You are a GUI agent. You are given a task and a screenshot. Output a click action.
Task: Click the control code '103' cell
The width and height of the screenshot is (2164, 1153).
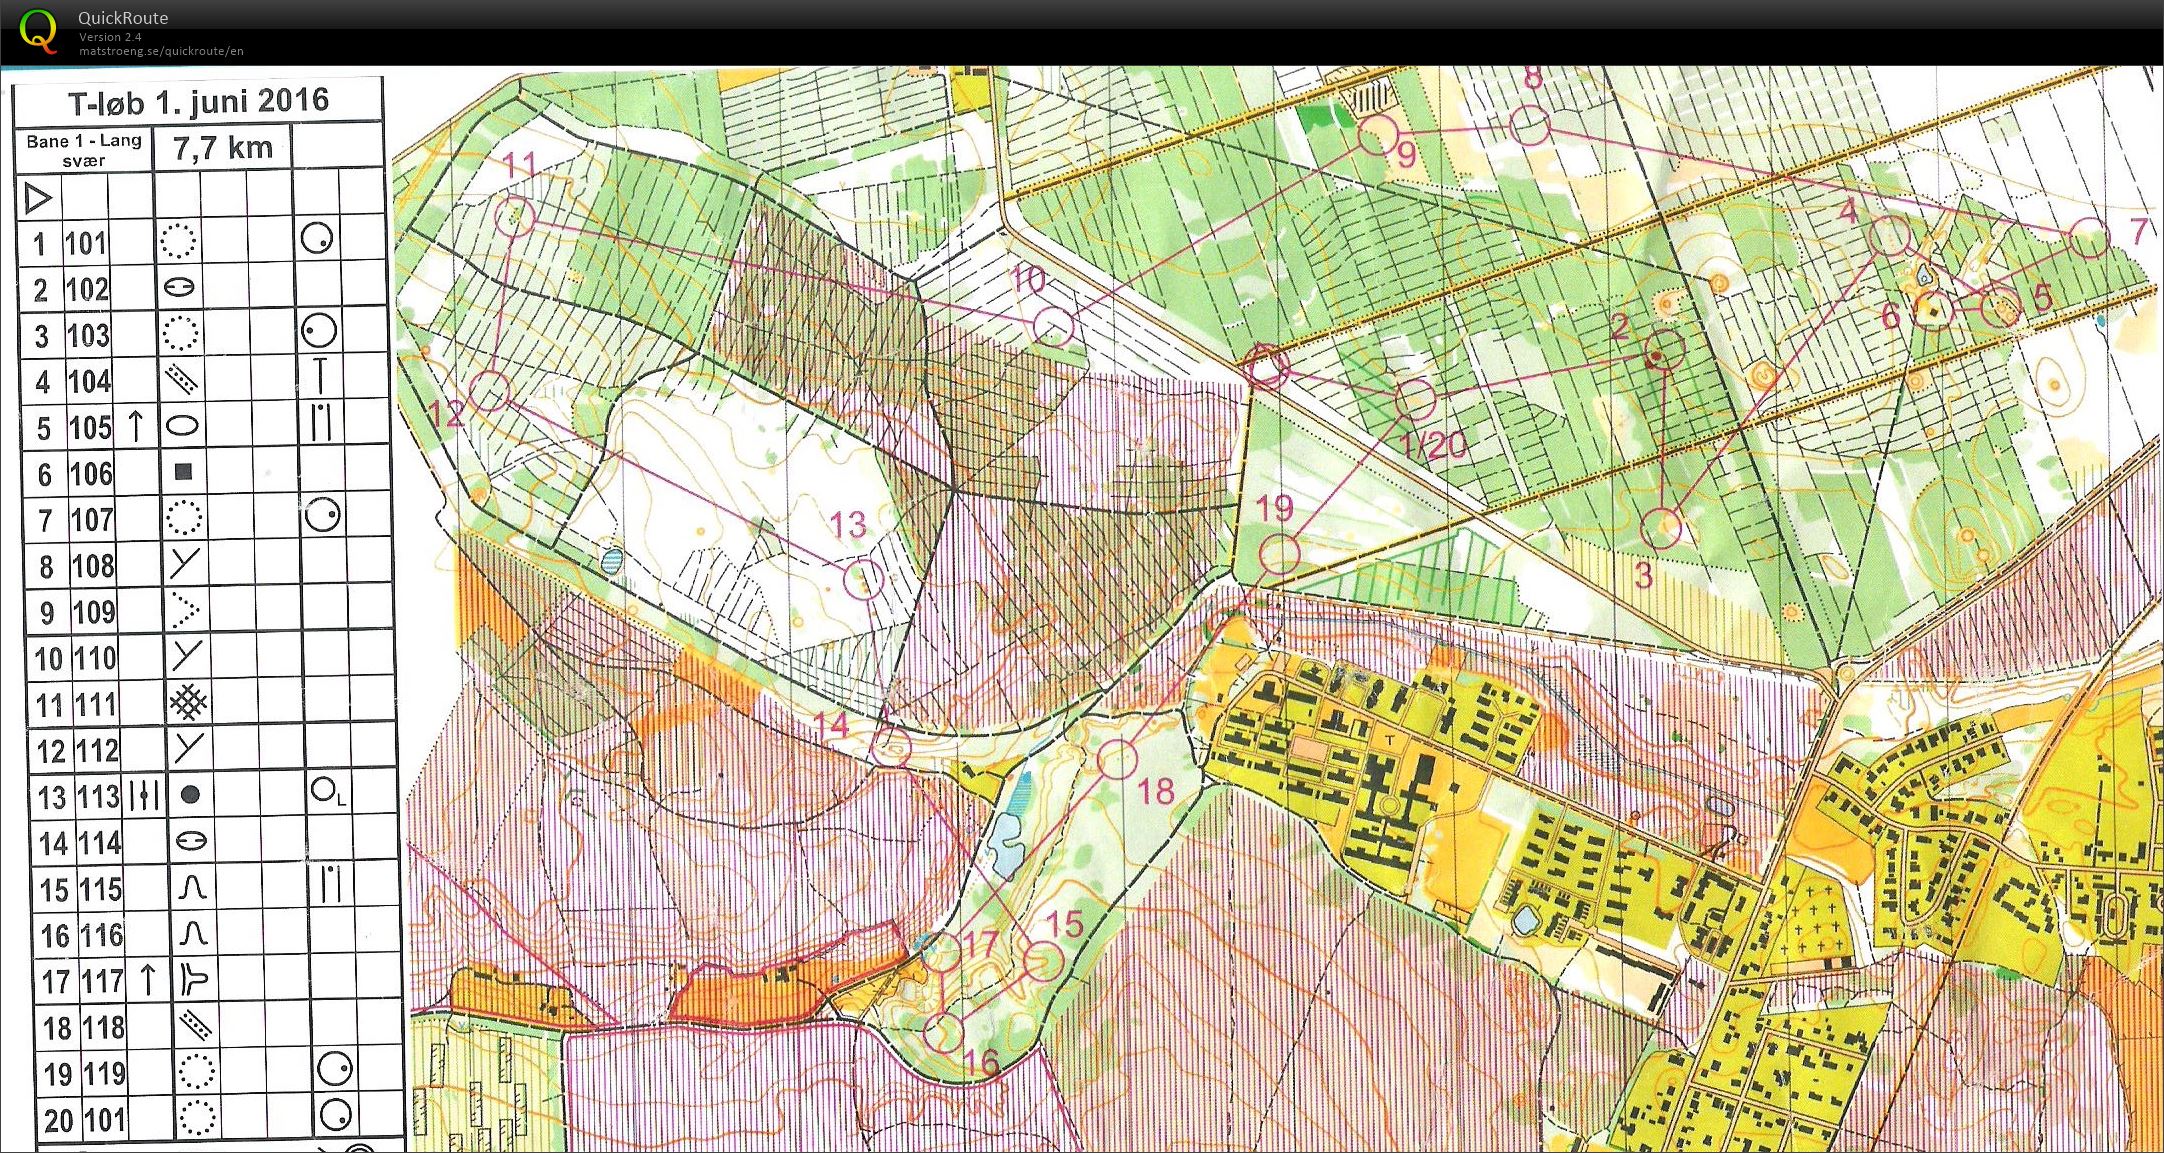click(88, 335)
